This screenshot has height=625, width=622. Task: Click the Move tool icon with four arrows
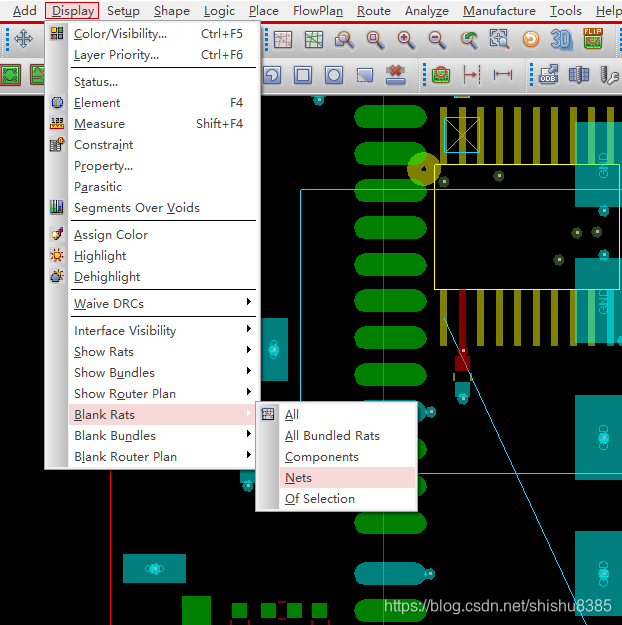(x=23, y=40)
